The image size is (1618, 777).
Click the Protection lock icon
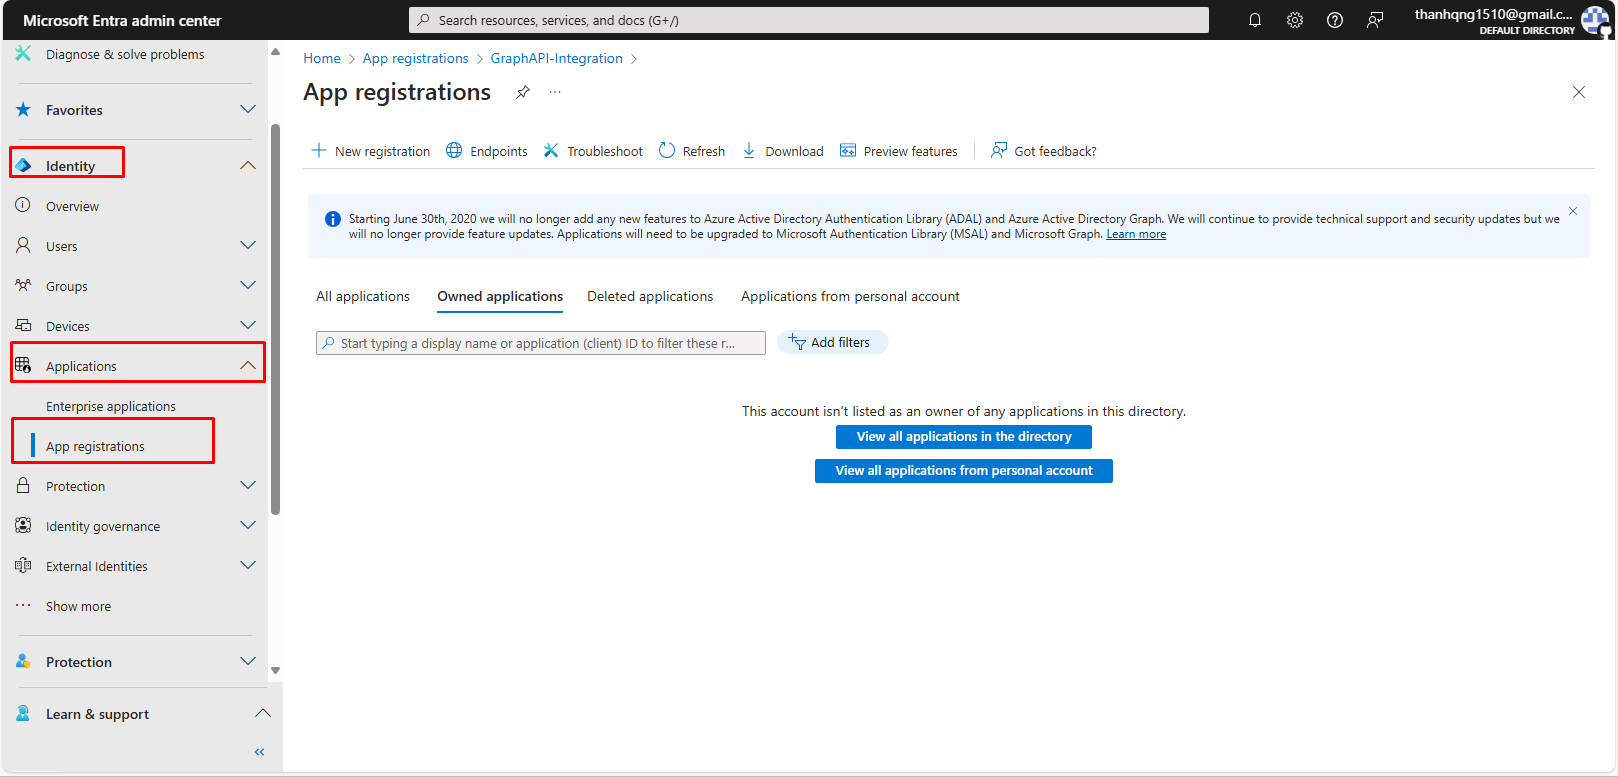click(23, 485)
